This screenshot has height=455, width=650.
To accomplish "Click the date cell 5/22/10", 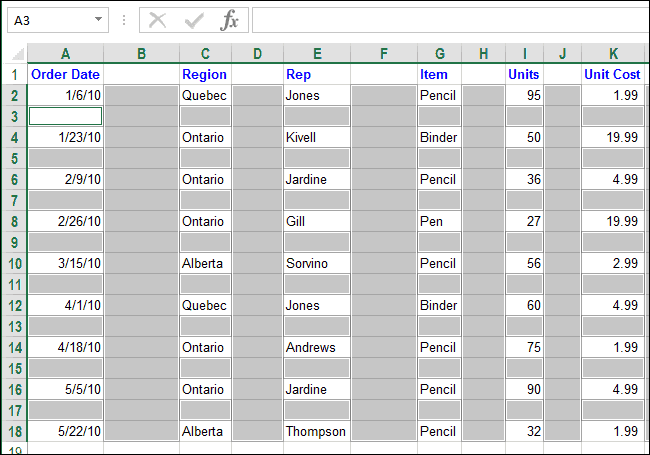I will point(65,431).
